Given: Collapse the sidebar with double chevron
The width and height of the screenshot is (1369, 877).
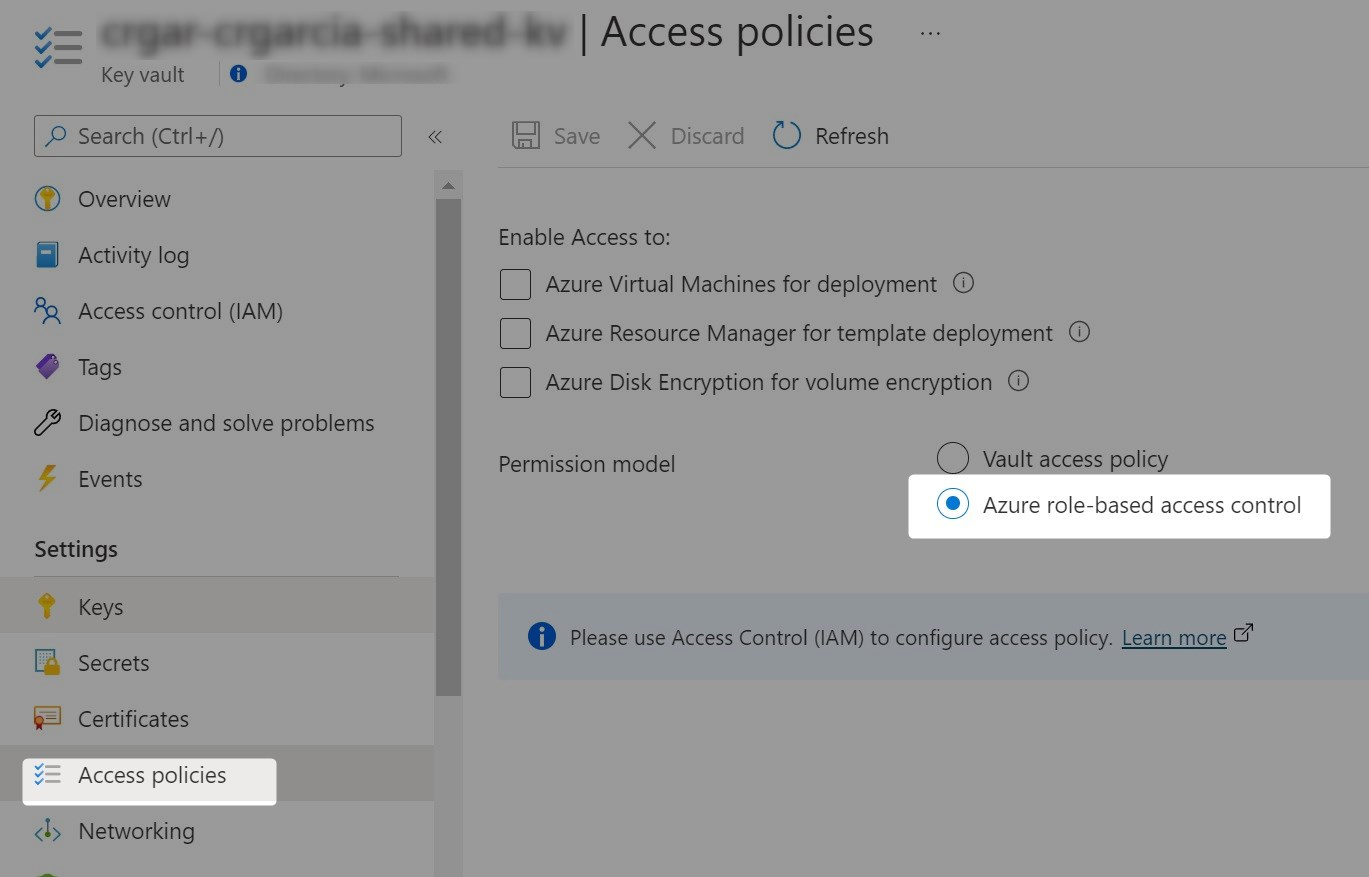Looking at the screenshot, I should click(435, 137).
